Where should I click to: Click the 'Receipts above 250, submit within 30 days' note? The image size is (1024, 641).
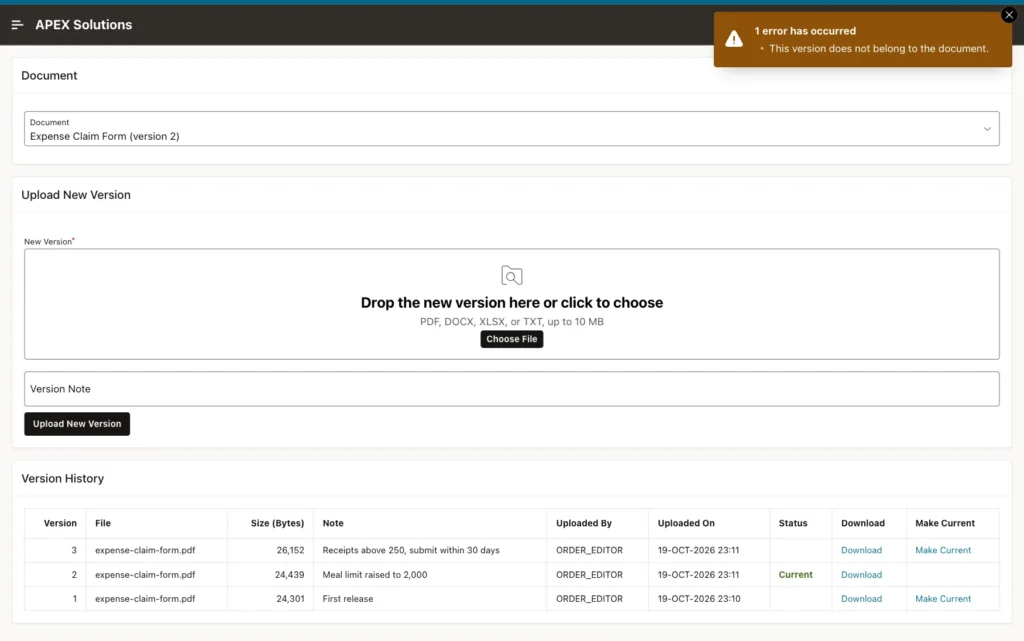click(x=411, y=550)
